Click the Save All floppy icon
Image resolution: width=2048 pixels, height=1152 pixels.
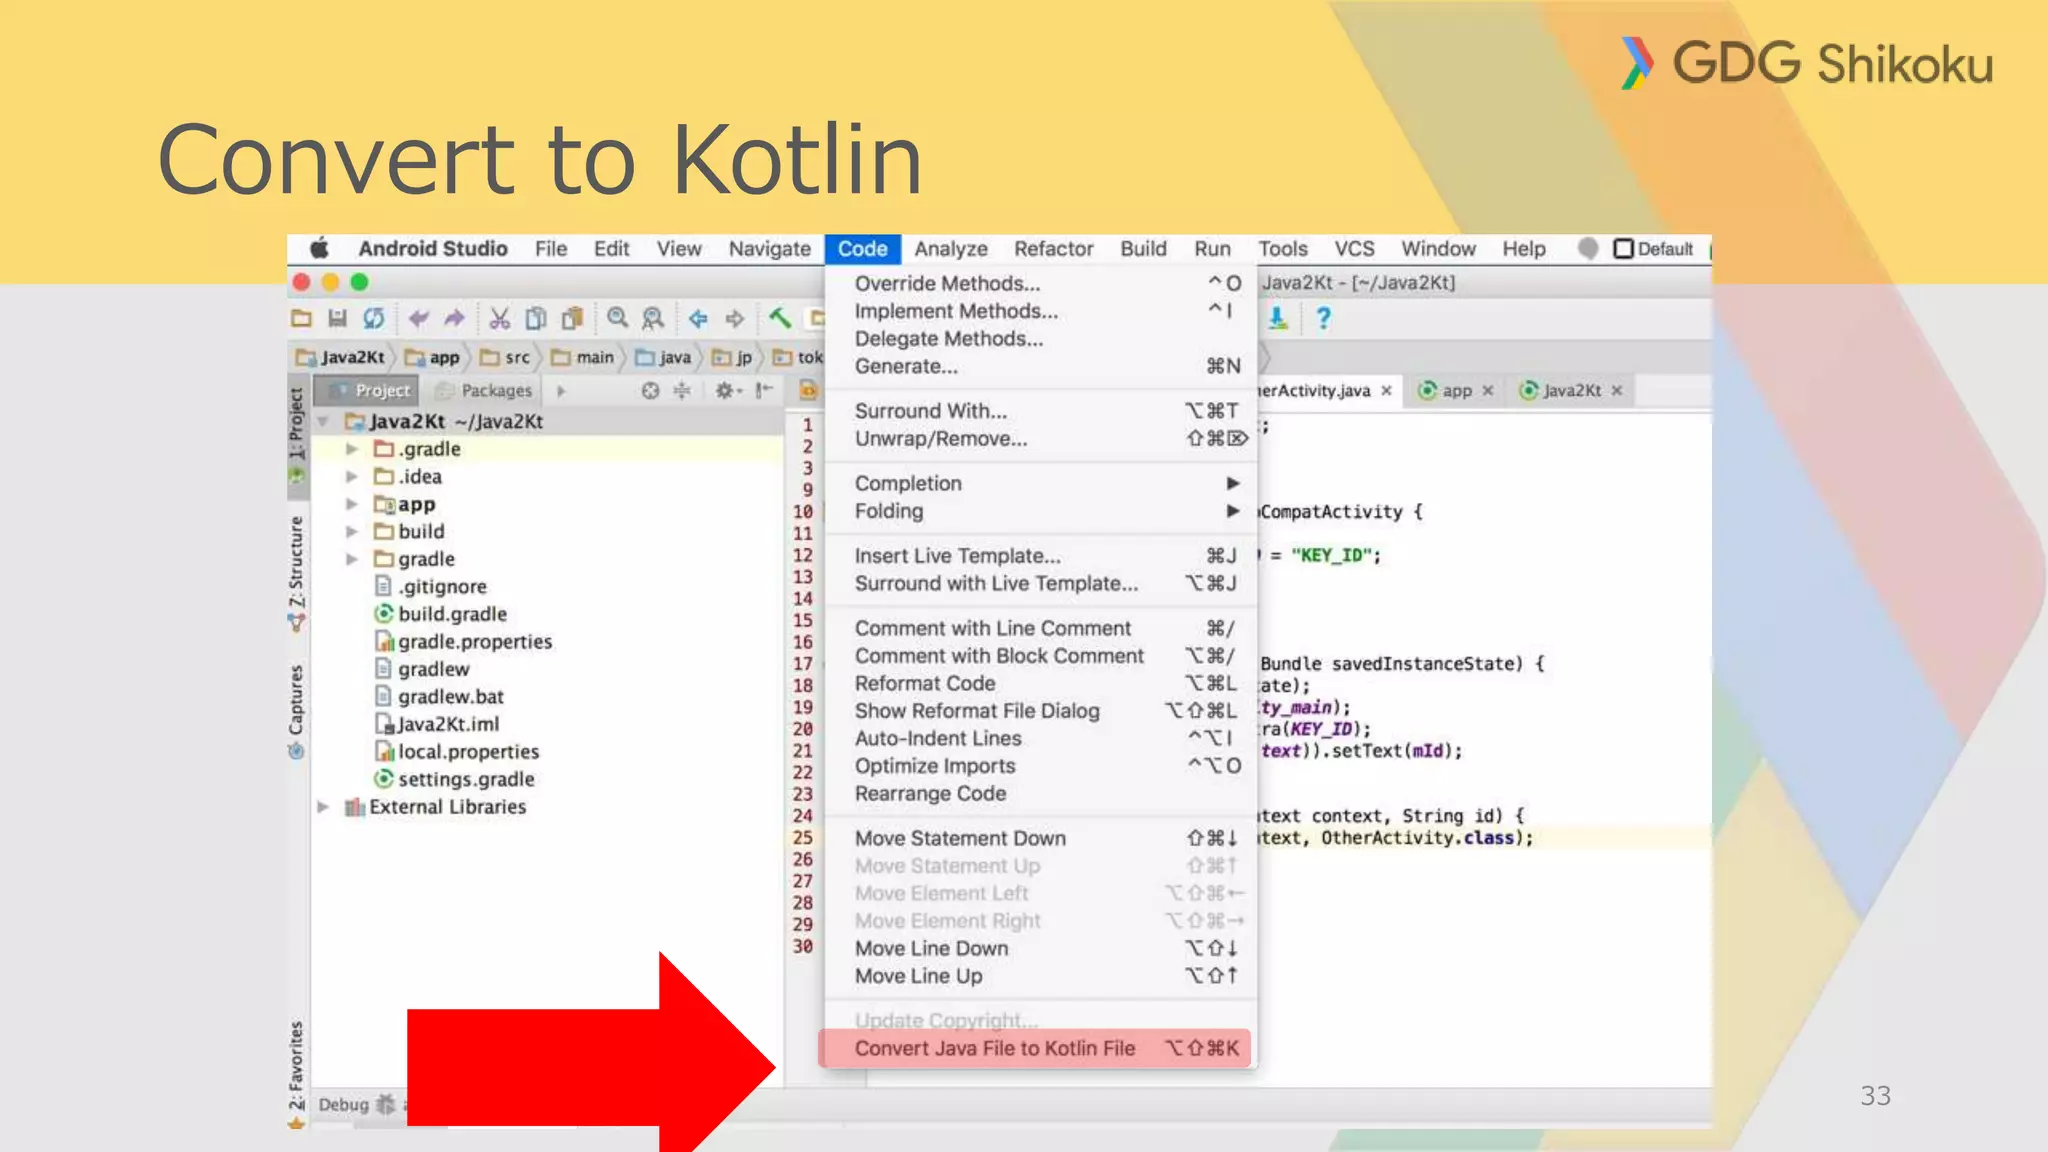coord(337,319)
